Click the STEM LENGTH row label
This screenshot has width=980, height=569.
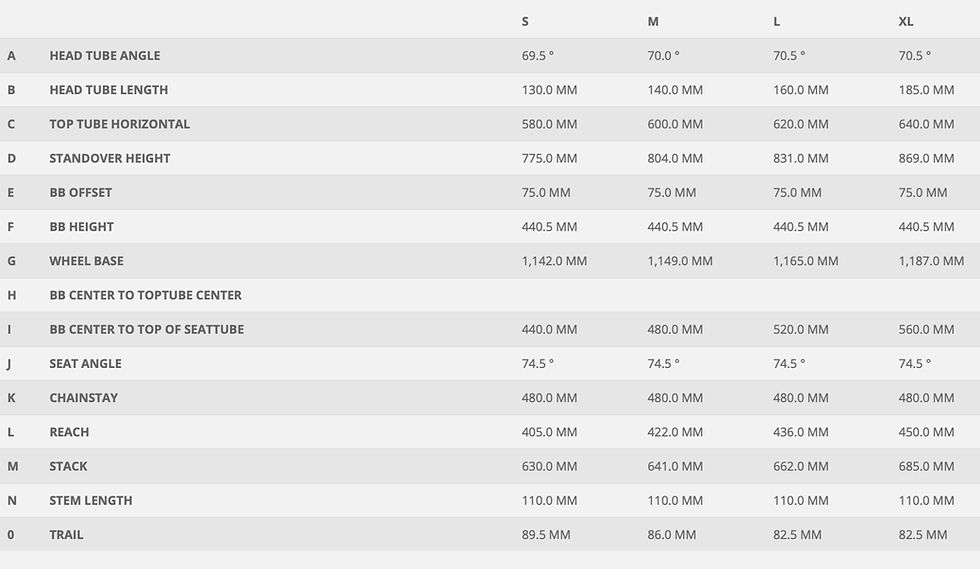pos(91,500)
